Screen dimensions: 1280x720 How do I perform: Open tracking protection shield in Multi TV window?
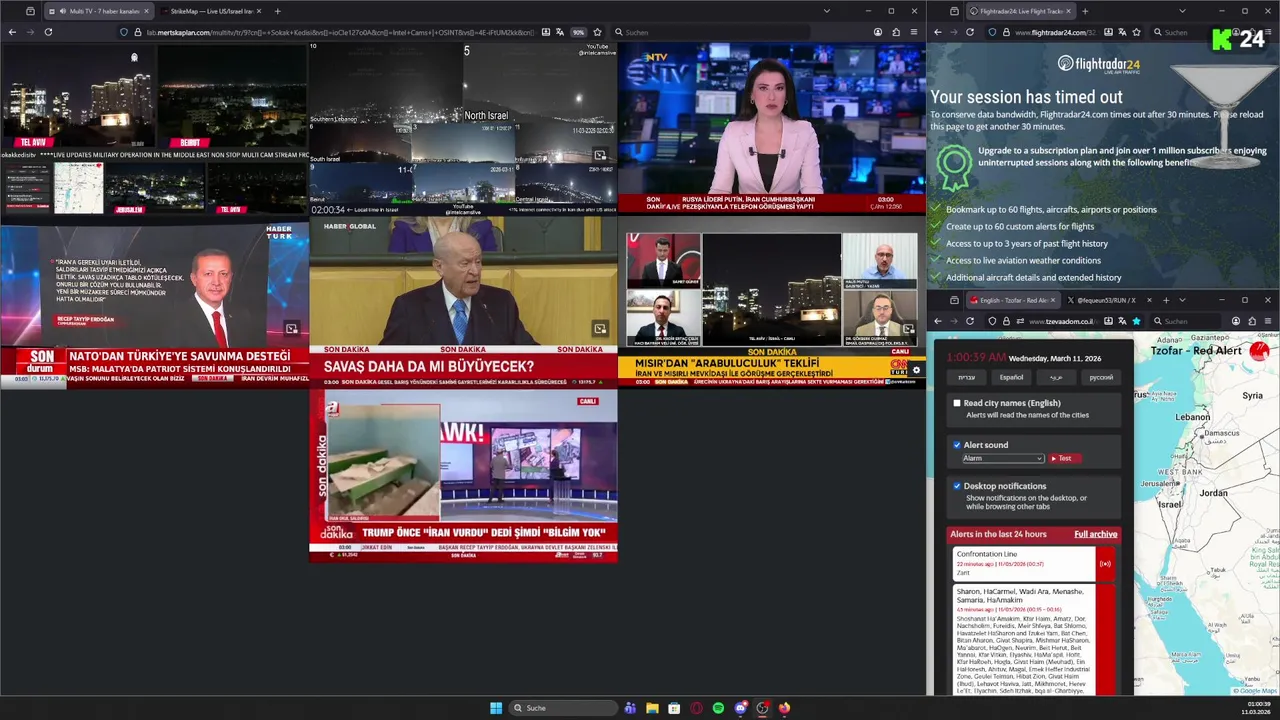[124, 32]
